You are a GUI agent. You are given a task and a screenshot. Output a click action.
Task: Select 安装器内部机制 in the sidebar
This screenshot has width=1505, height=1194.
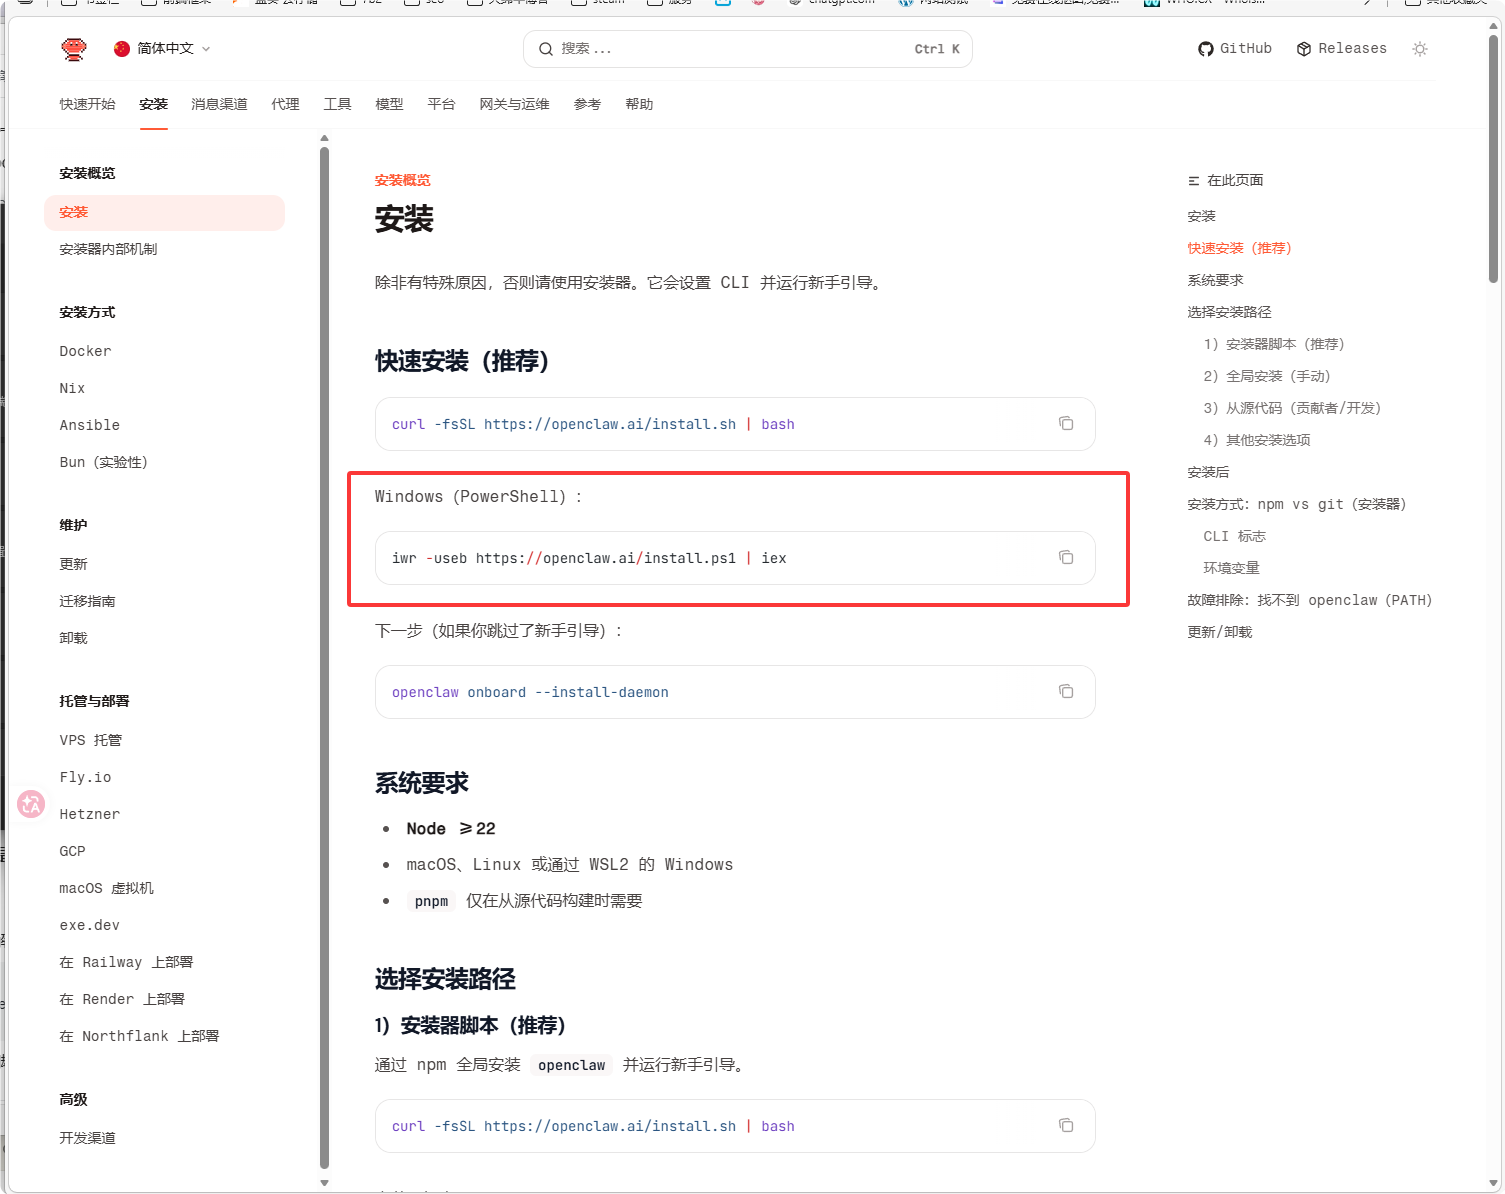point(108,249)
